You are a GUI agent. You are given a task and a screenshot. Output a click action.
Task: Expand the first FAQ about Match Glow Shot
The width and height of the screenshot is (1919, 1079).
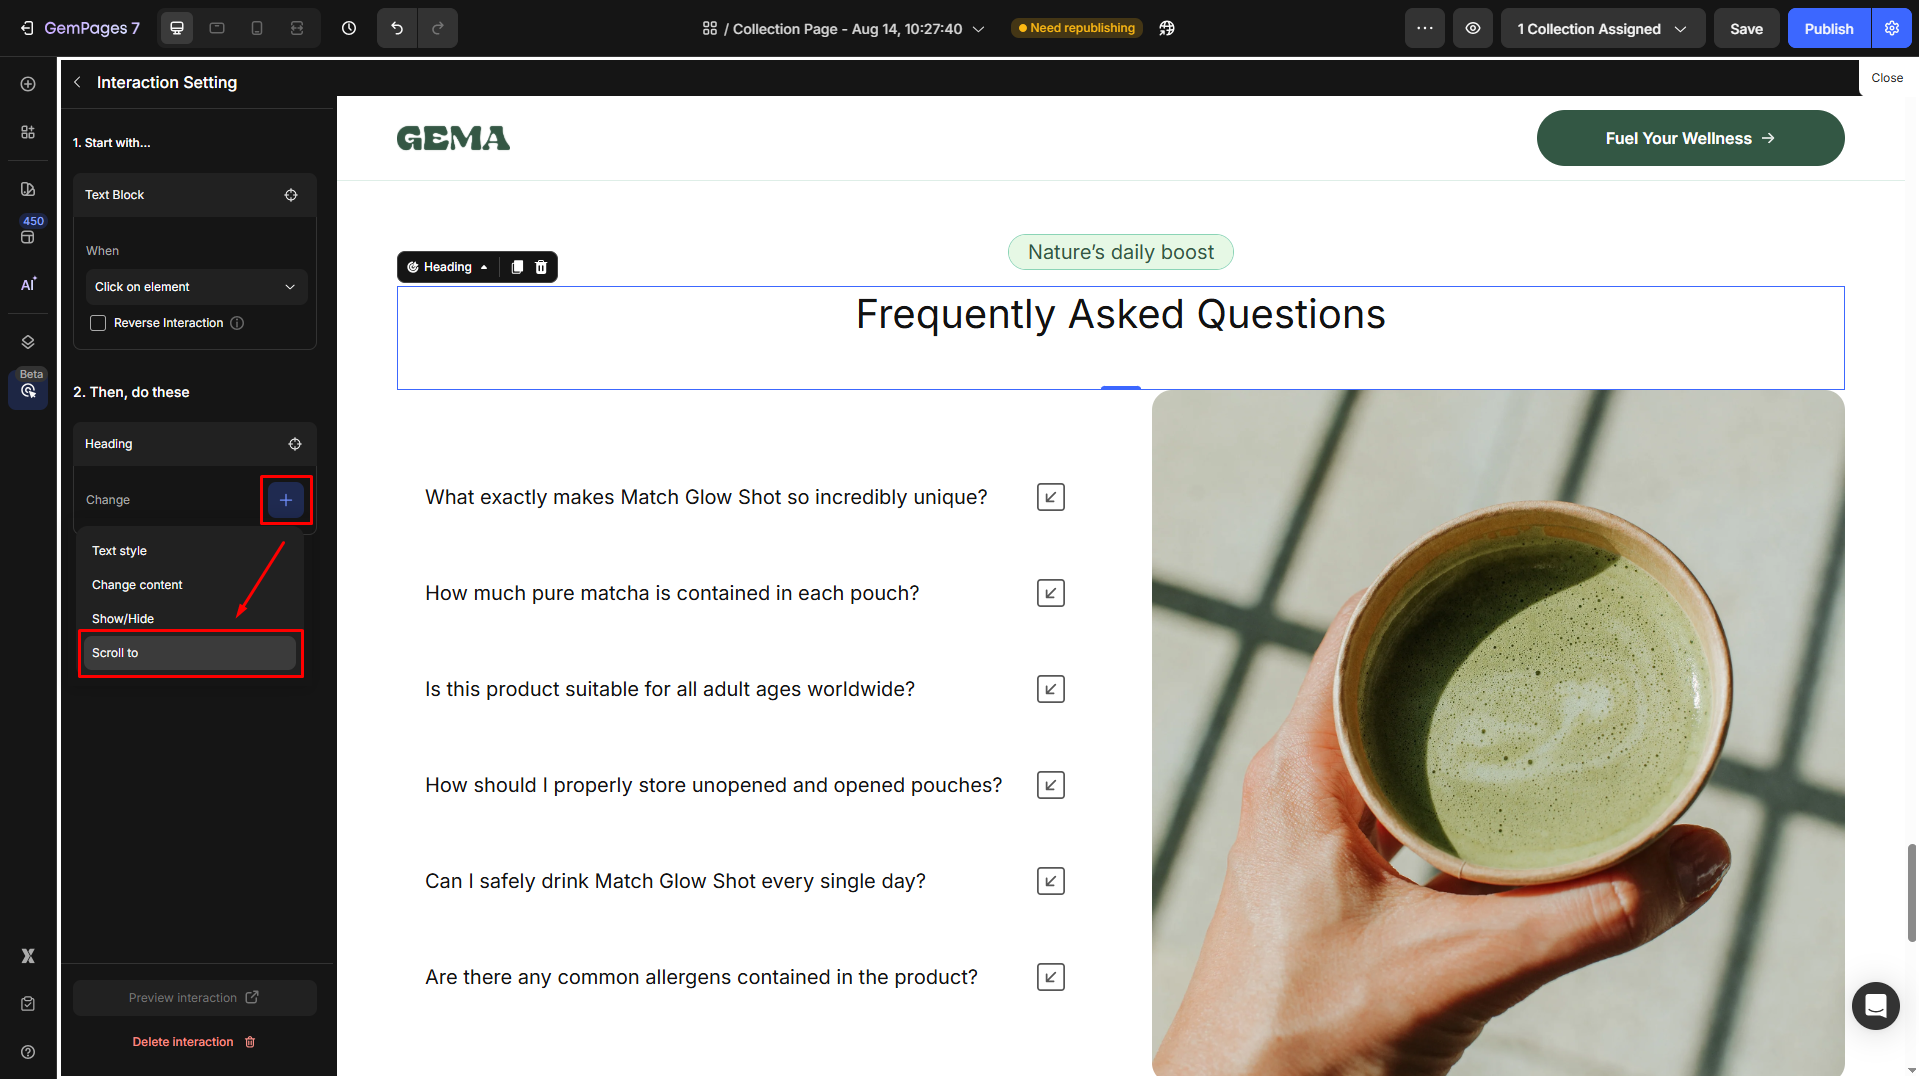(x=1050, y=497)
